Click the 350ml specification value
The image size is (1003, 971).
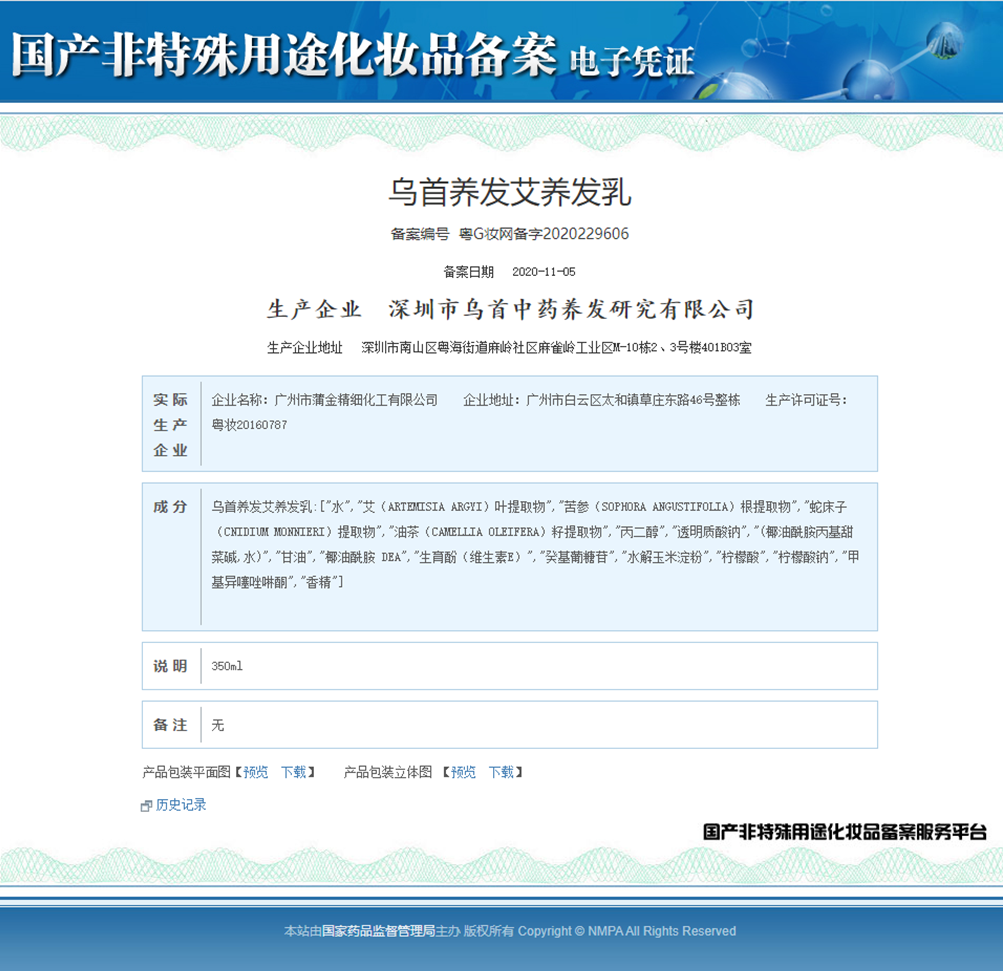click(x=227, y=666)
